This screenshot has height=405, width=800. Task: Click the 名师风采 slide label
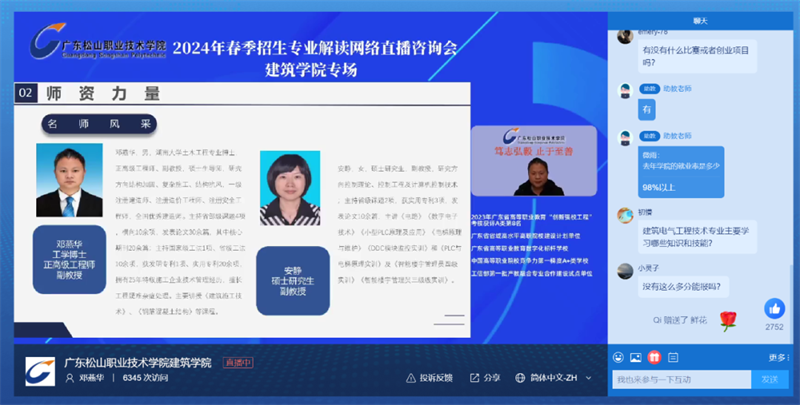pyautogui.click(x=99, y=124)
